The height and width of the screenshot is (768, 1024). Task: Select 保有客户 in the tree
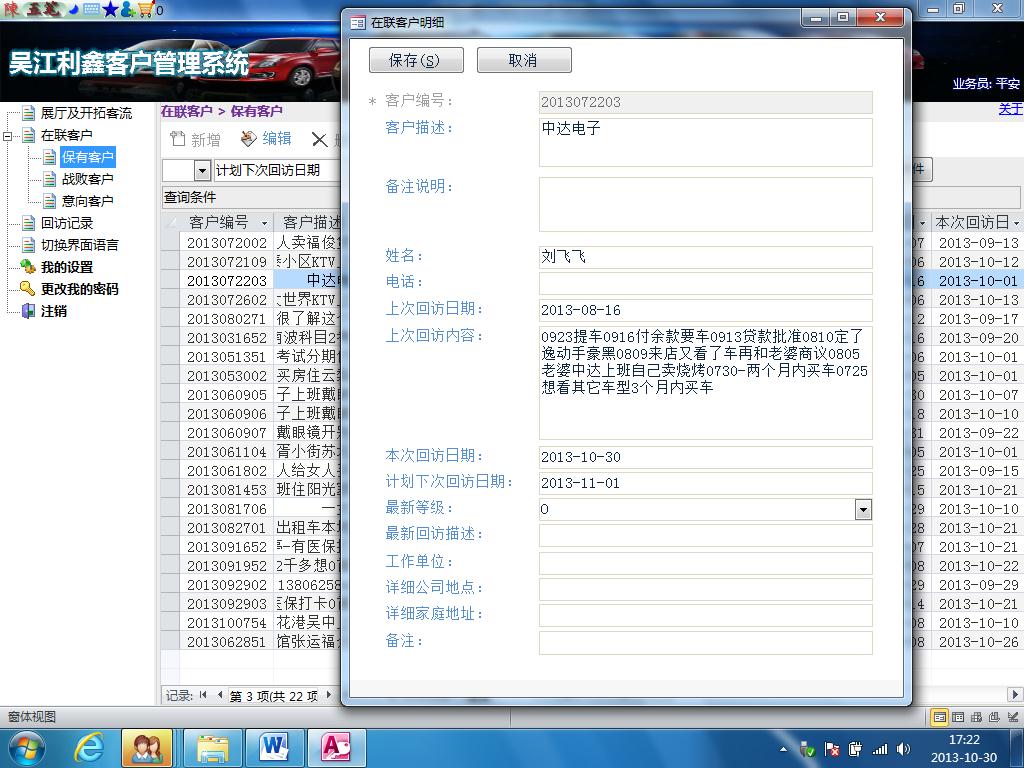[x=88, y=157]
